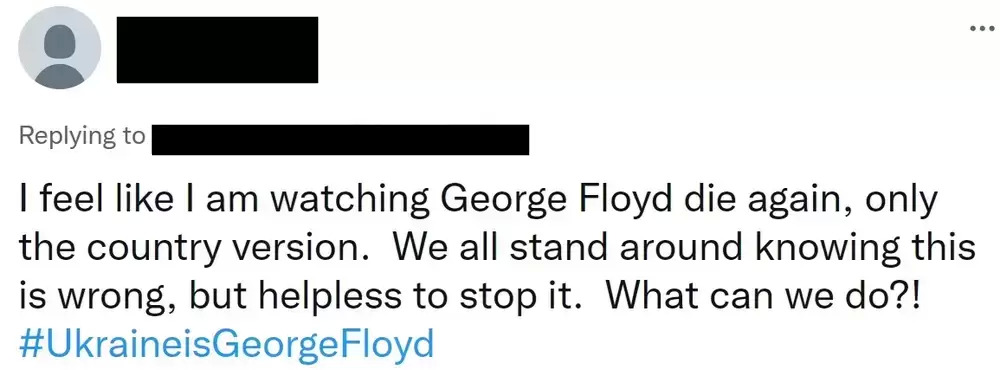The height and width of the screenshot is (370, 1000).
Task: Click the word "version" in the tweet
Action: click(298, 250)
